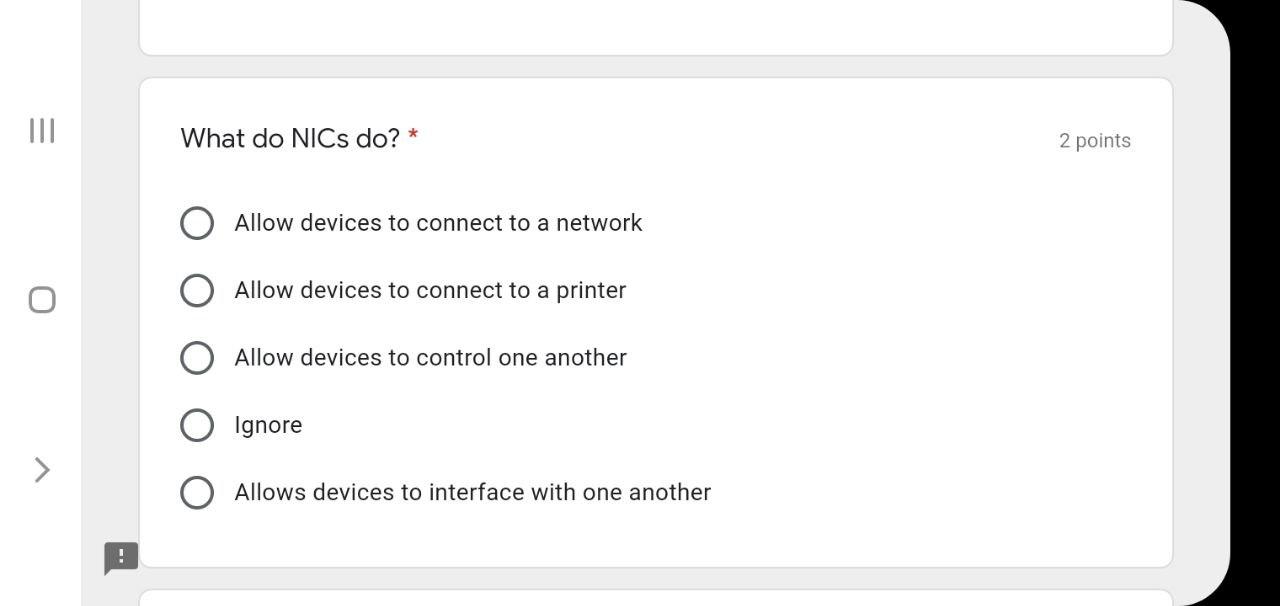1280x606 pixels.
Task: Tap the card below the NICs question
Action: tap(656, 598)
